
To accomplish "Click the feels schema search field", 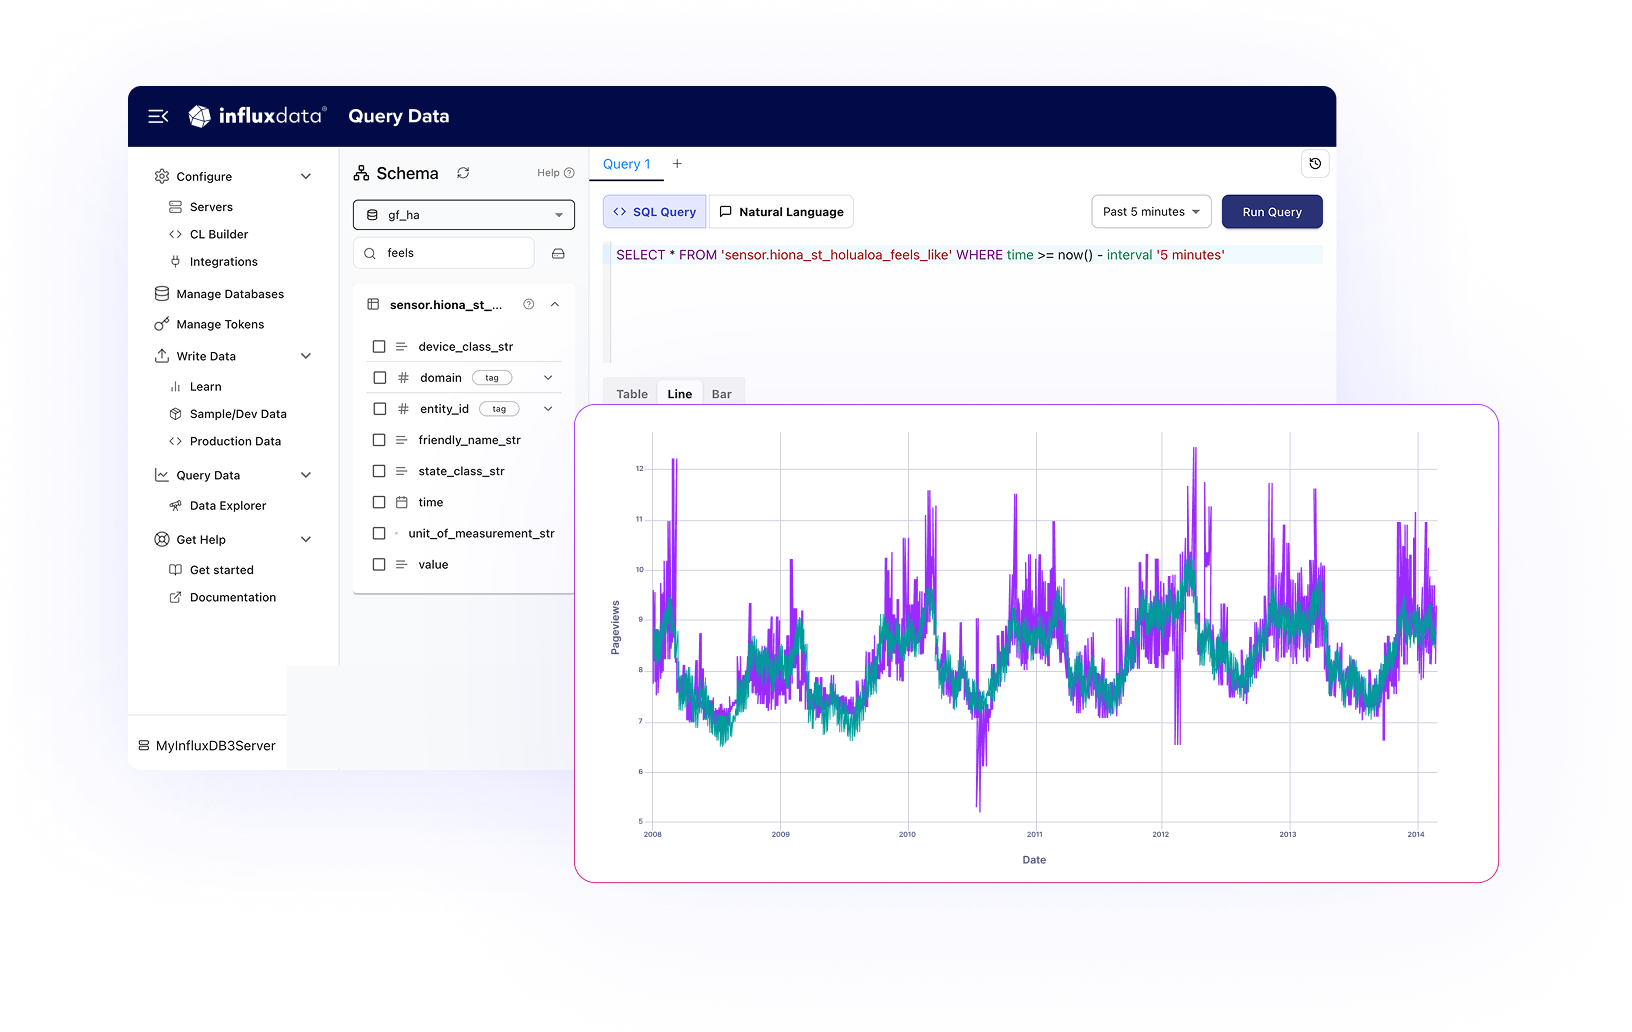I will tap(444, 253).
